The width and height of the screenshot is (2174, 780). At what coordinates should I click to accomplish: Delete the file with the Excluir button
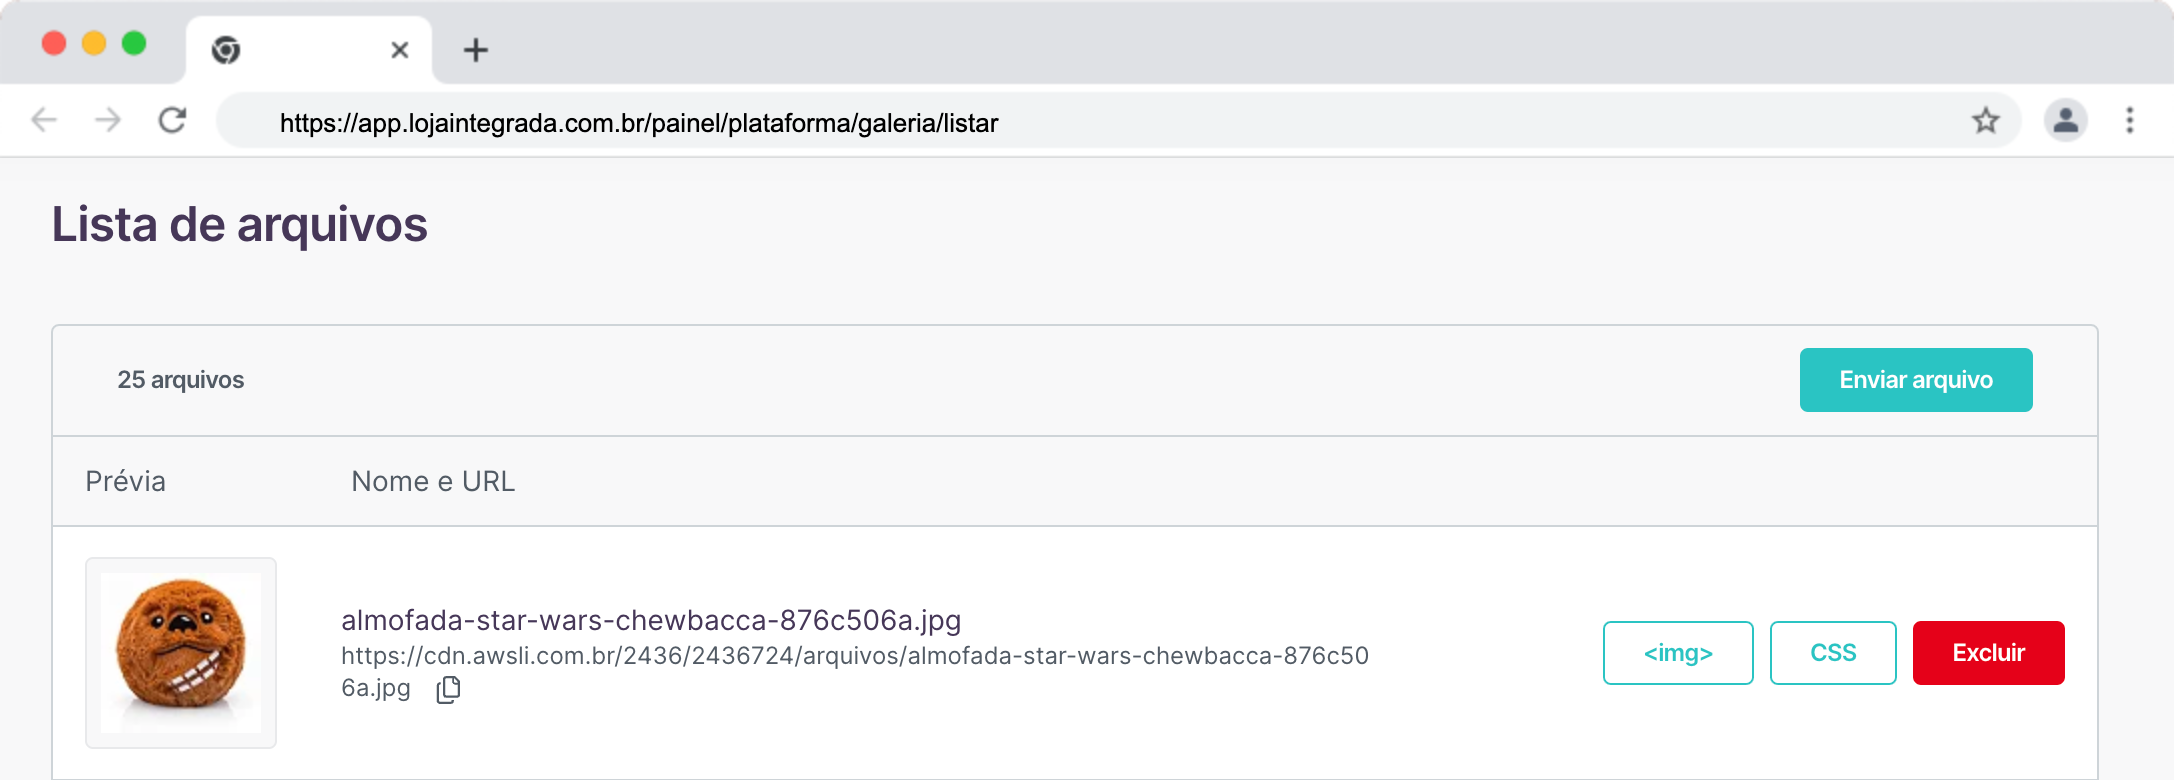coord(1987,653)
